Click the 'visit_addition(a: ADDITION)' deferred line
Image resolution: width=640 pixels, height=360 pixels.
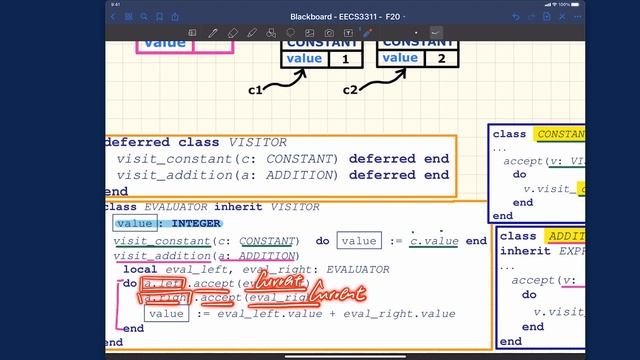[x=282, y=175]
